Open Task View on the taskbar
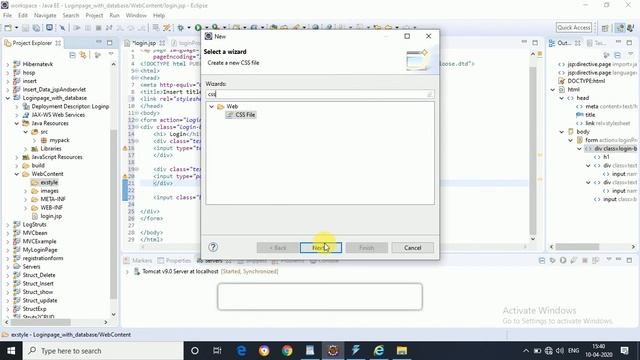640x360 pixels. point(217,351)
